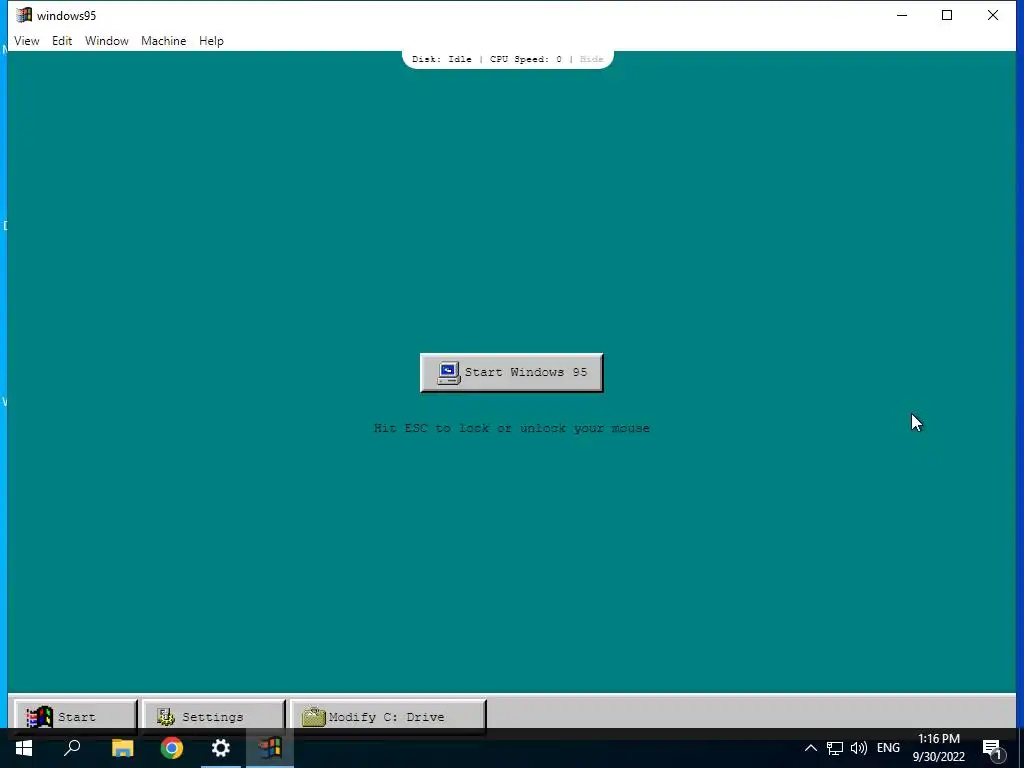1024x768 pixels.
Task: Open the Machine menu
Action: [x=163, y=40]
